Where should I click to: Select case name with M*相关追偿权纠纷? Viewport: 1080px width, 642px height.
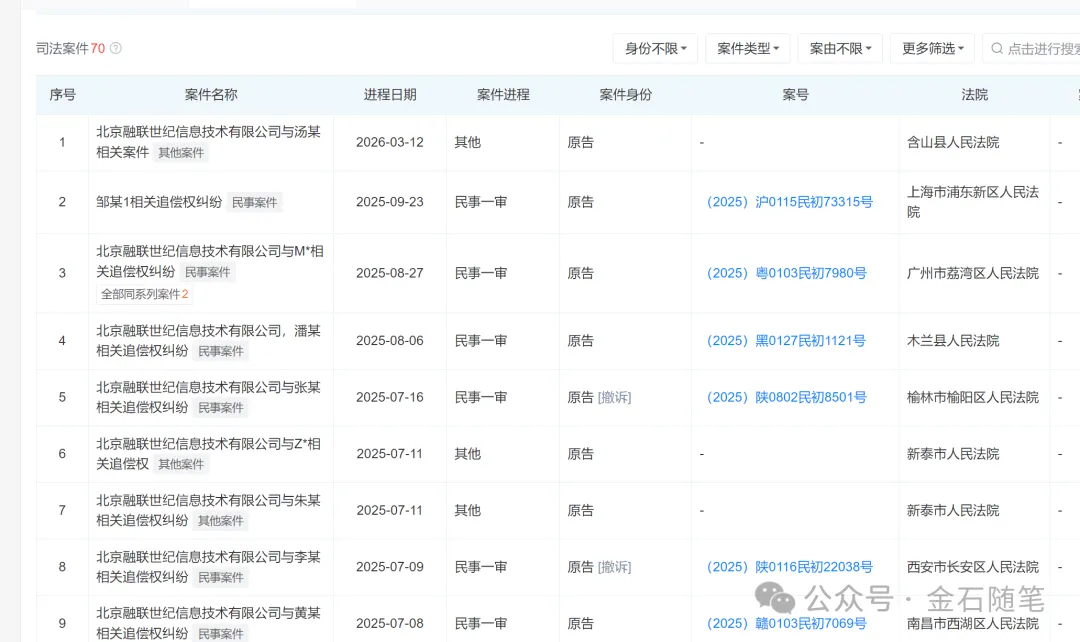[x=209, y=261]
